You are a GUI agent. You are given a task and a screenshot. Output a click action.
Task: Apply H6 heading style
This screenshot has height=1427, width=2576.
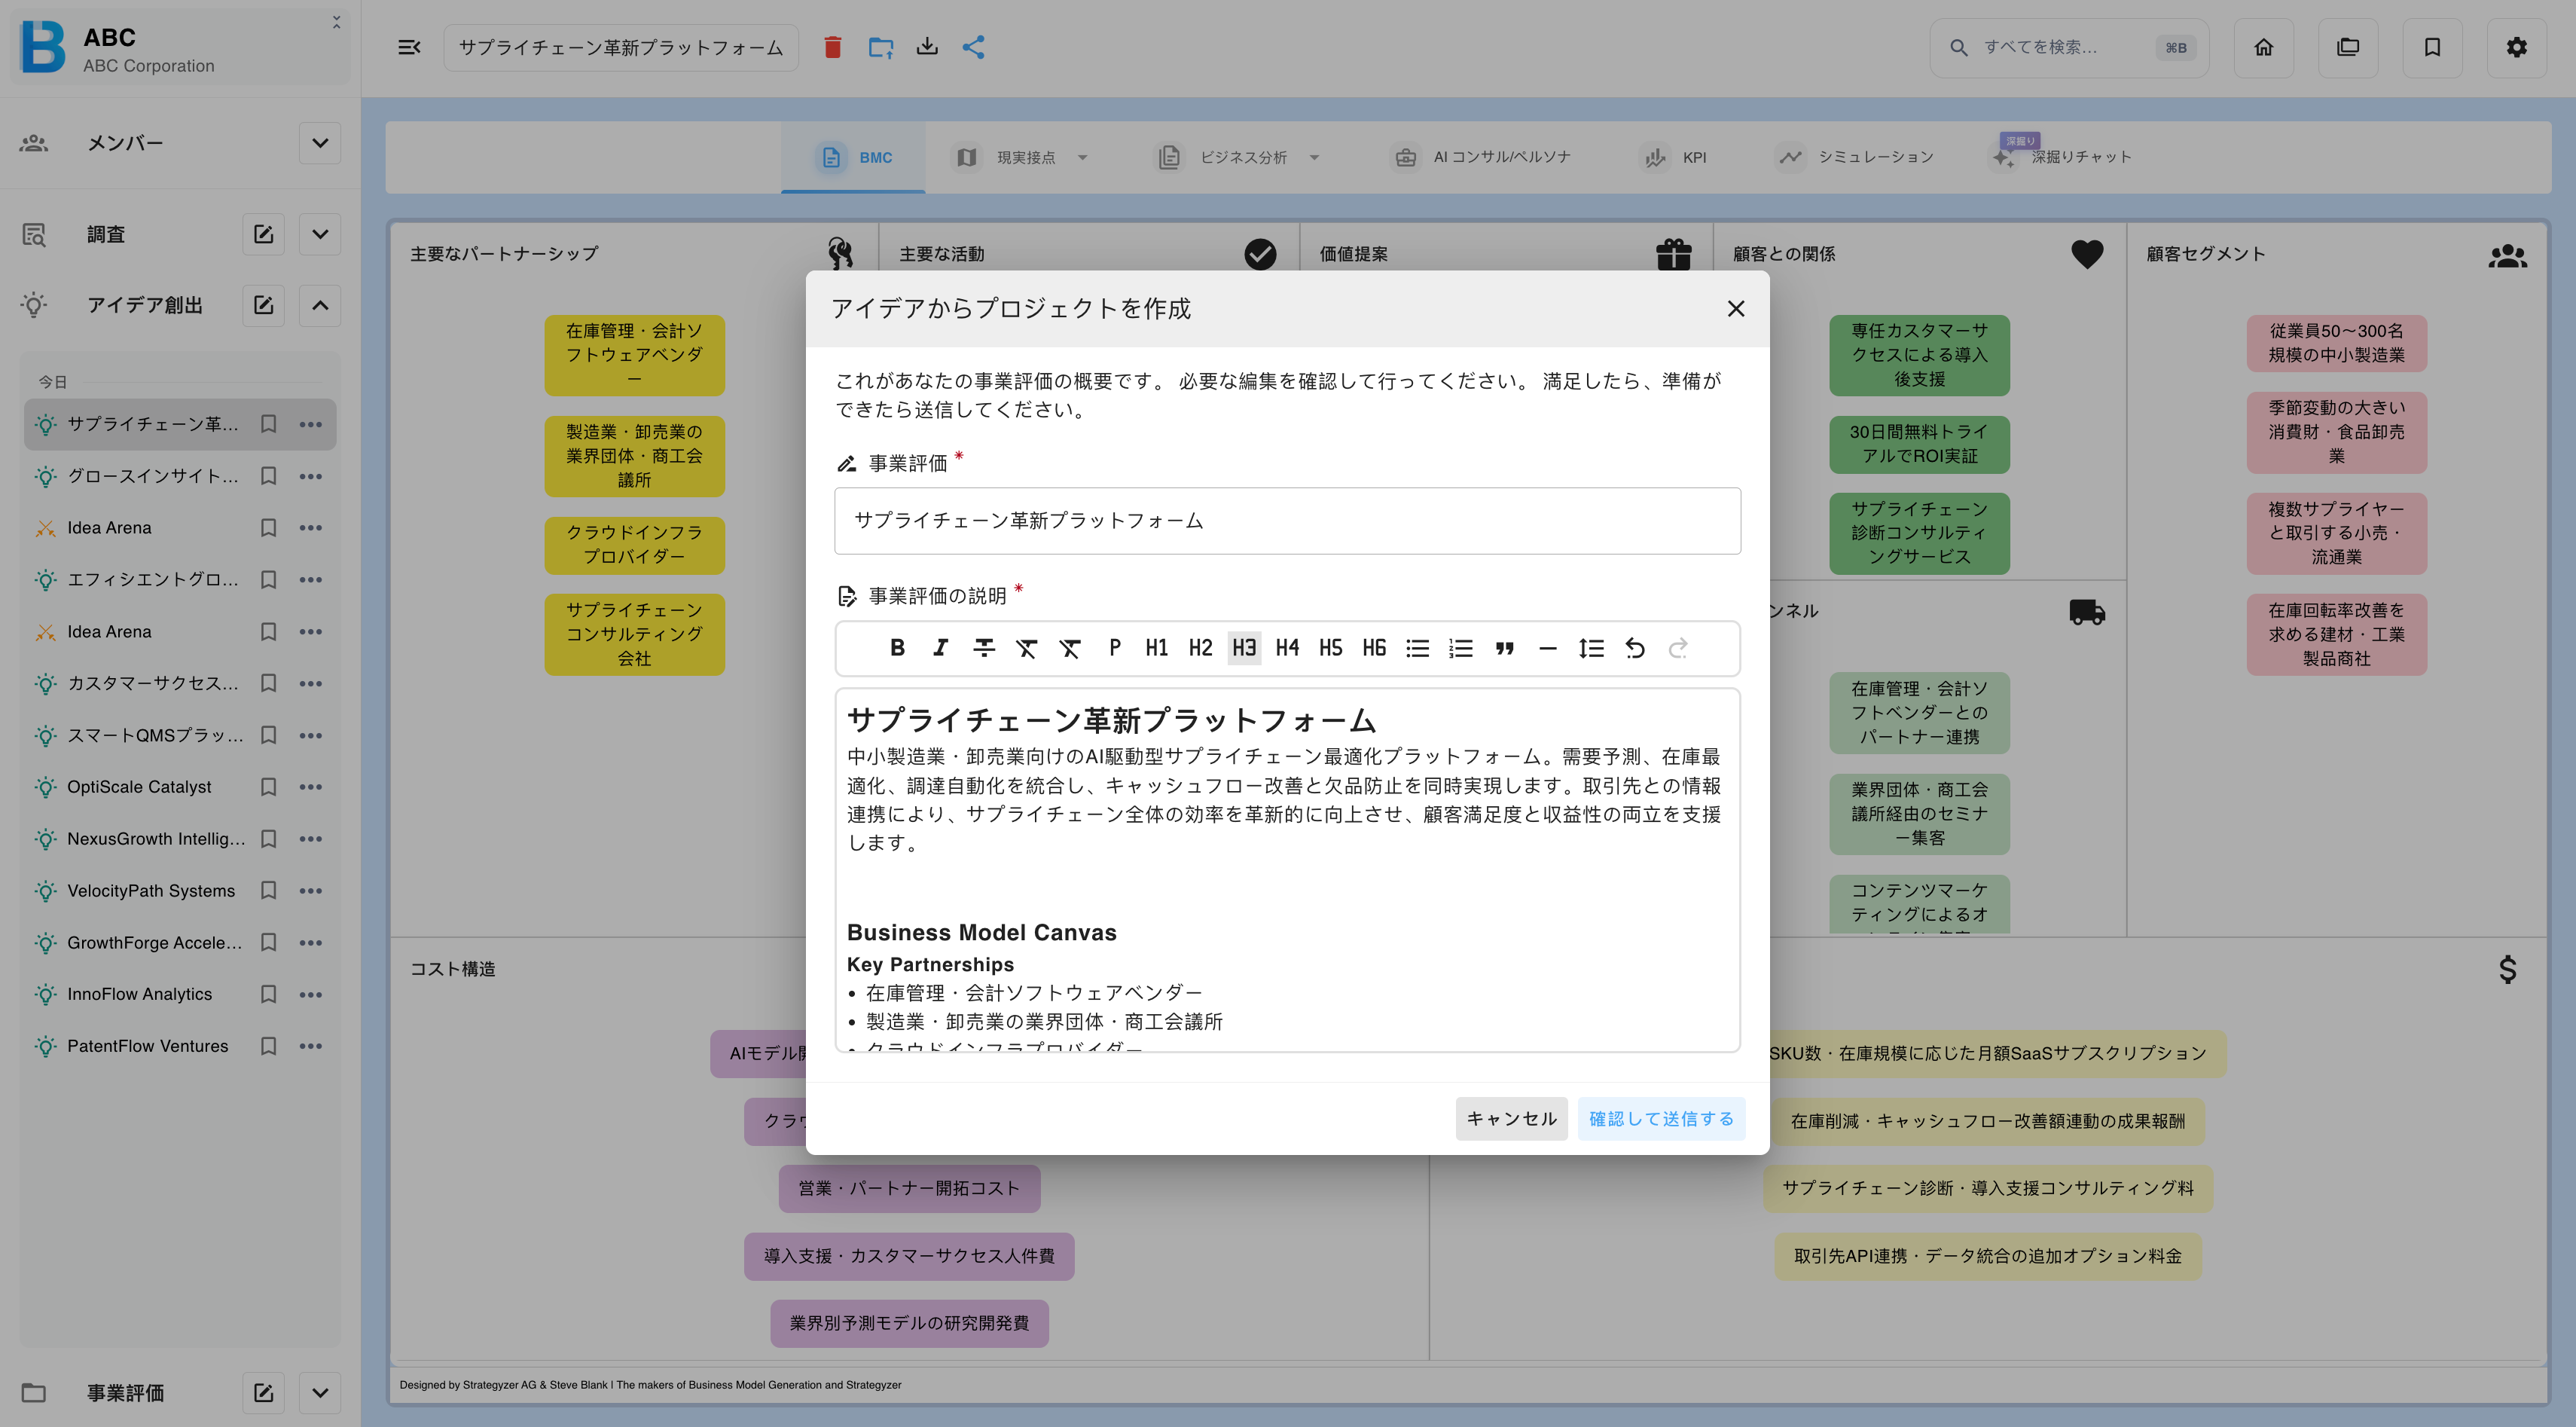click(x=1374, y=648)
